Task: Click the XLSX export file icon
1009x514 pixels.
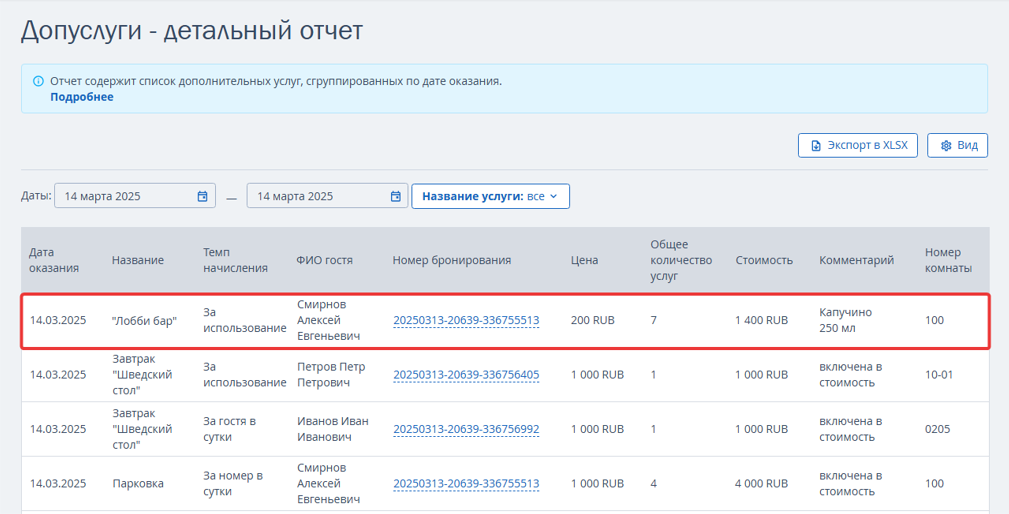Action: point(816,145)
